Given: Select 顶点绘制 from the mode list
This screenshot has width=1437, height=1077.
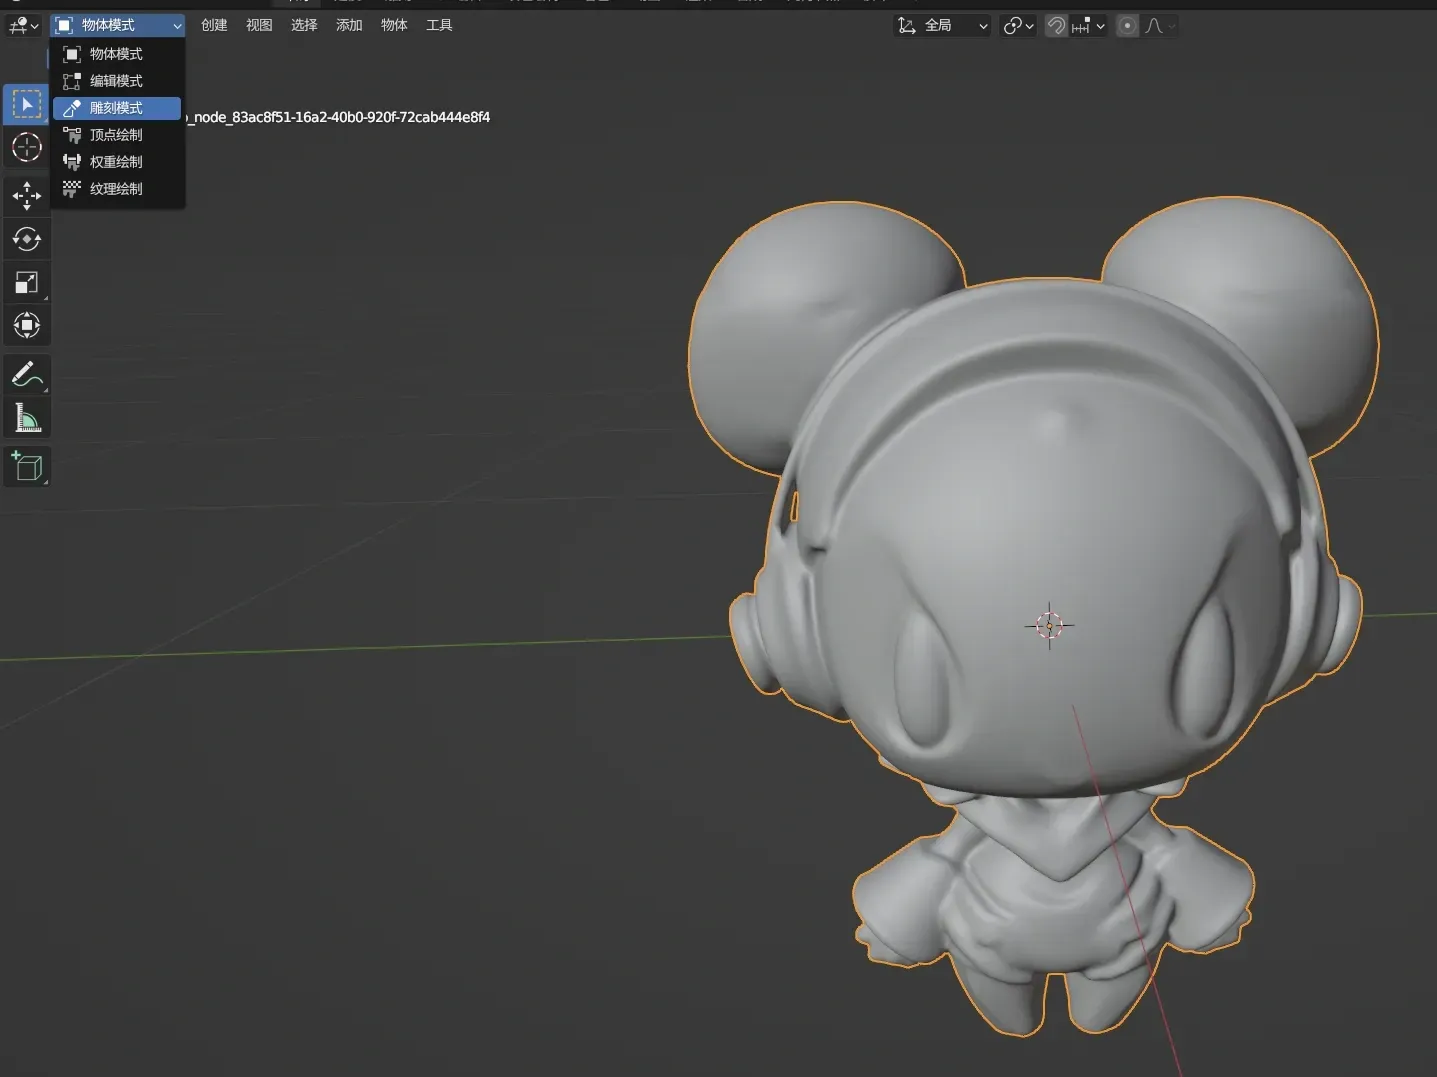Looking at the screenshot, I should point(117,135).
